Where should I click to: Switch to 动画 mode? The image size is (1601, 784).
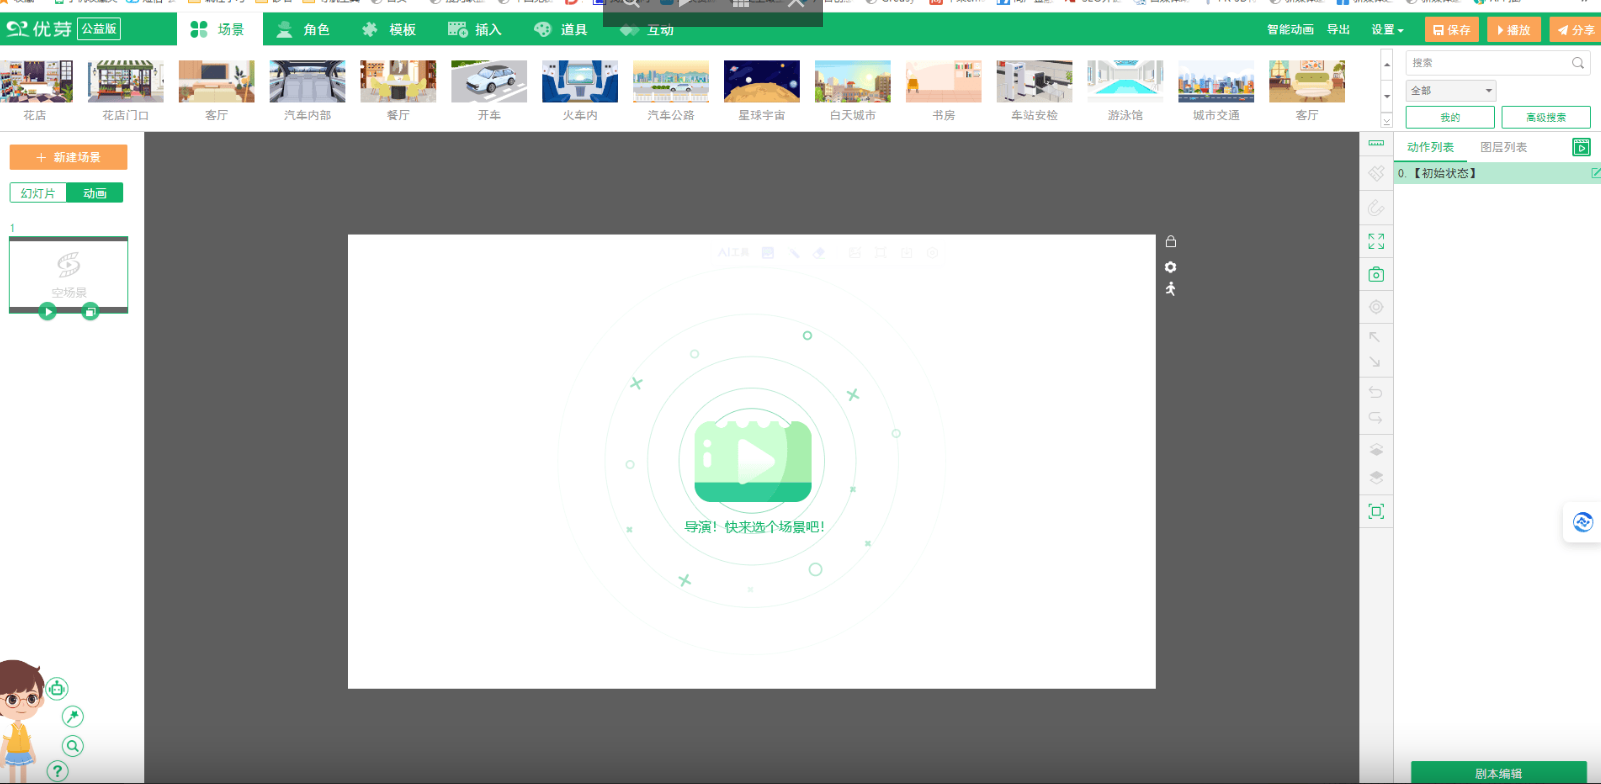pos(95,193)
